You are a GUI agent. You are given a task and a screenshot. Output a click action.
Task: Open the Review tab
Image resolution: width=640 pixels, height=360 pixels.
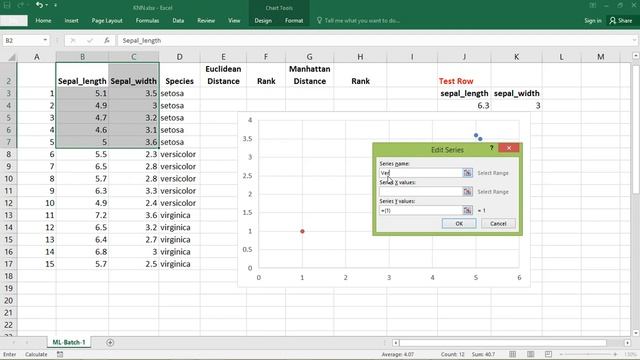[206, 20]
